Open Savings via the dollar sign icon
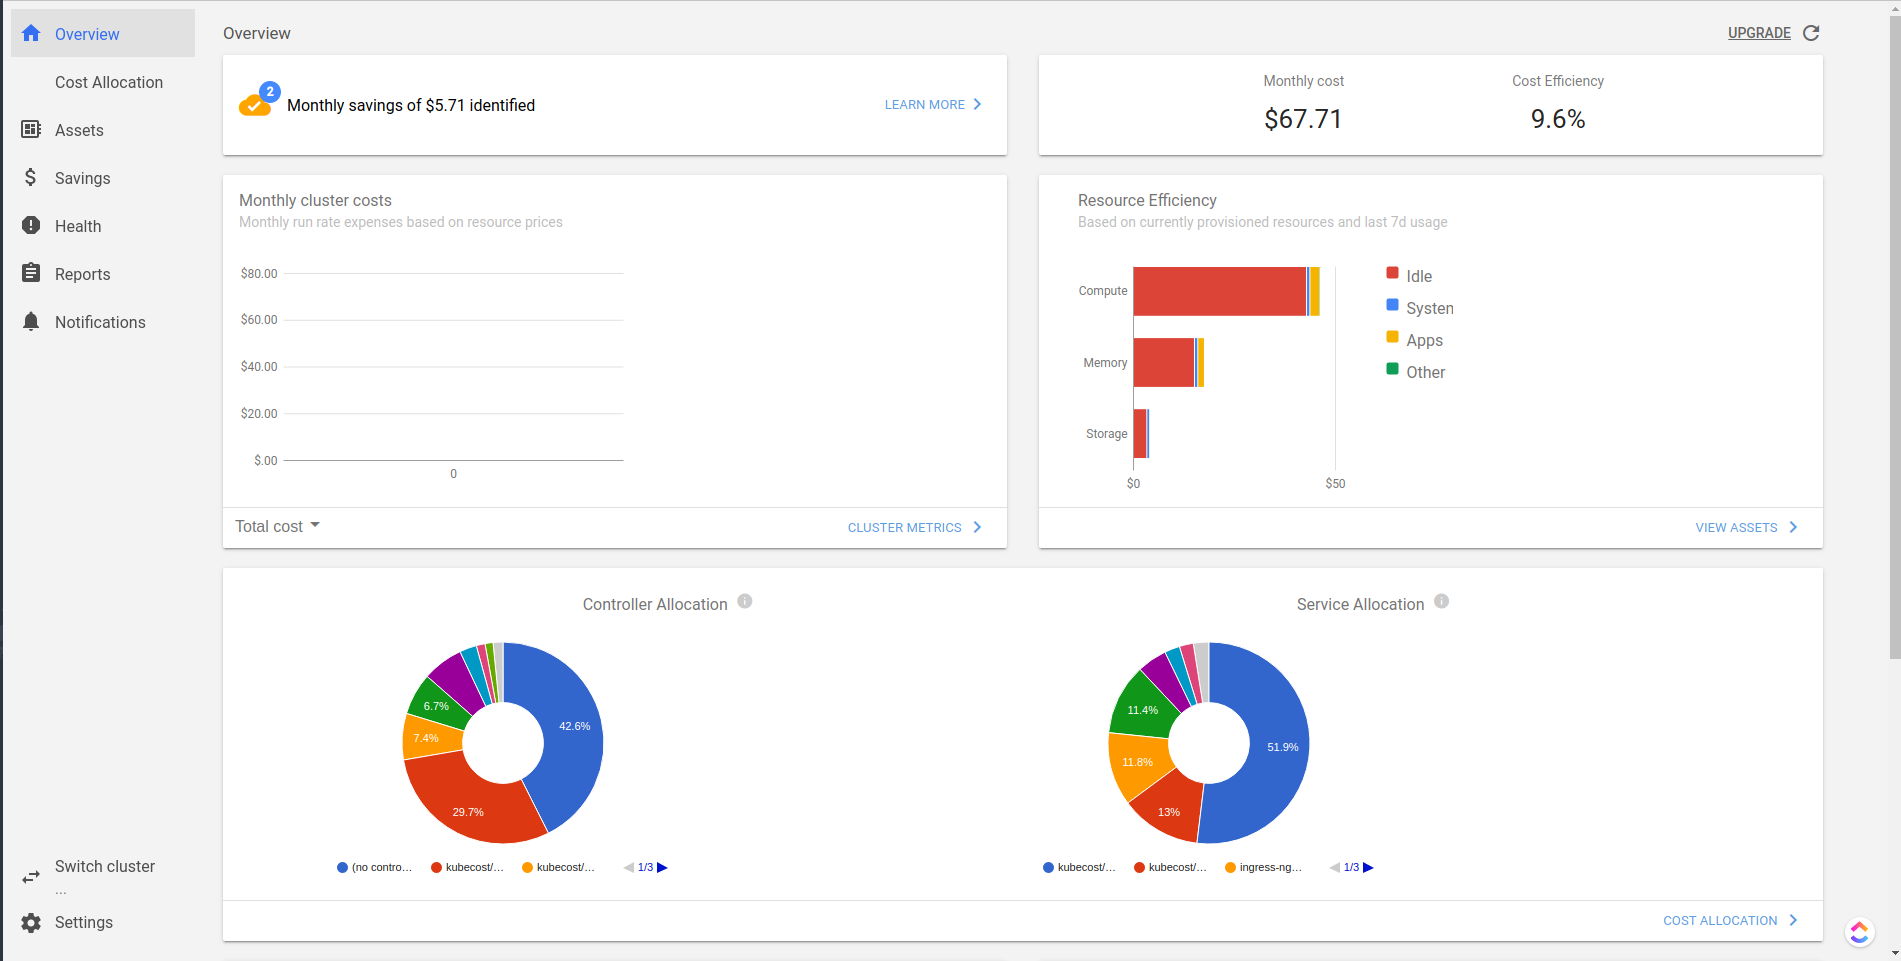Viewport: 1901px width, 961px height. tap(30, 177)
